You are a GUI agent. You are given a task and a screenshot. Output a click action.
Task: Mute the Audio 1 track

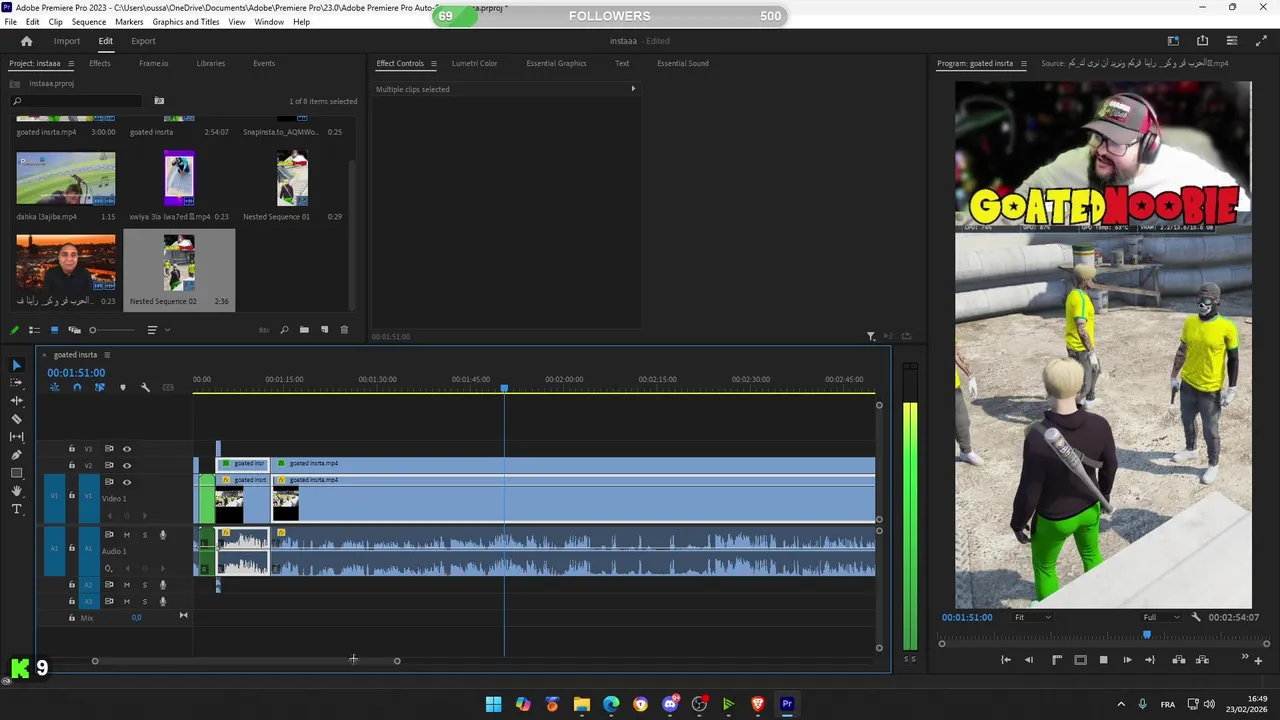(x=126, y=535)
